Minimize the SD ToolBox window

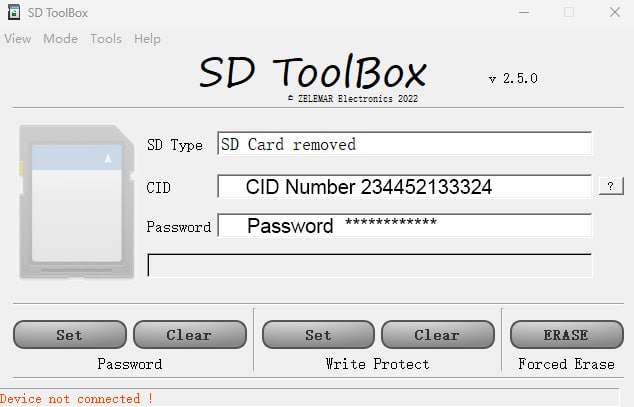point(524,13)
